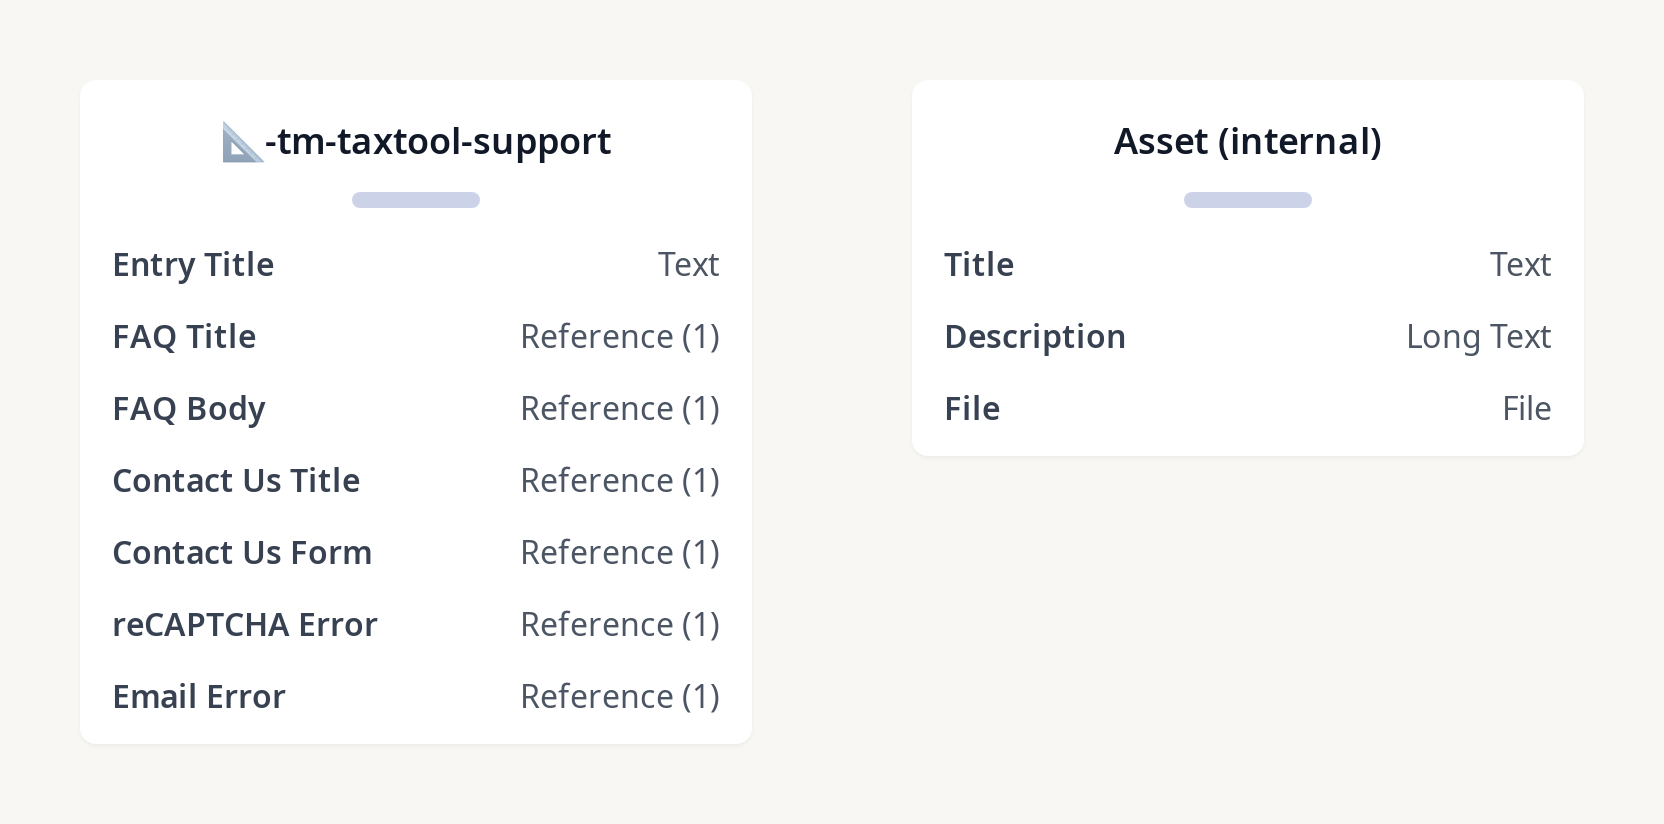1664x824 pixels.
Task: Select the Email Error field
Action: pyautogui.click(x=199, y=697)
